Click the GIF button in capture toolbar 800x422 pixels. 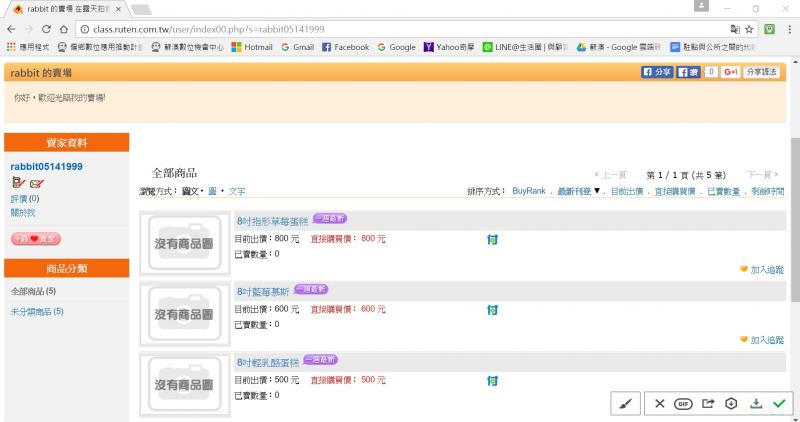click(x=683, y=404)
